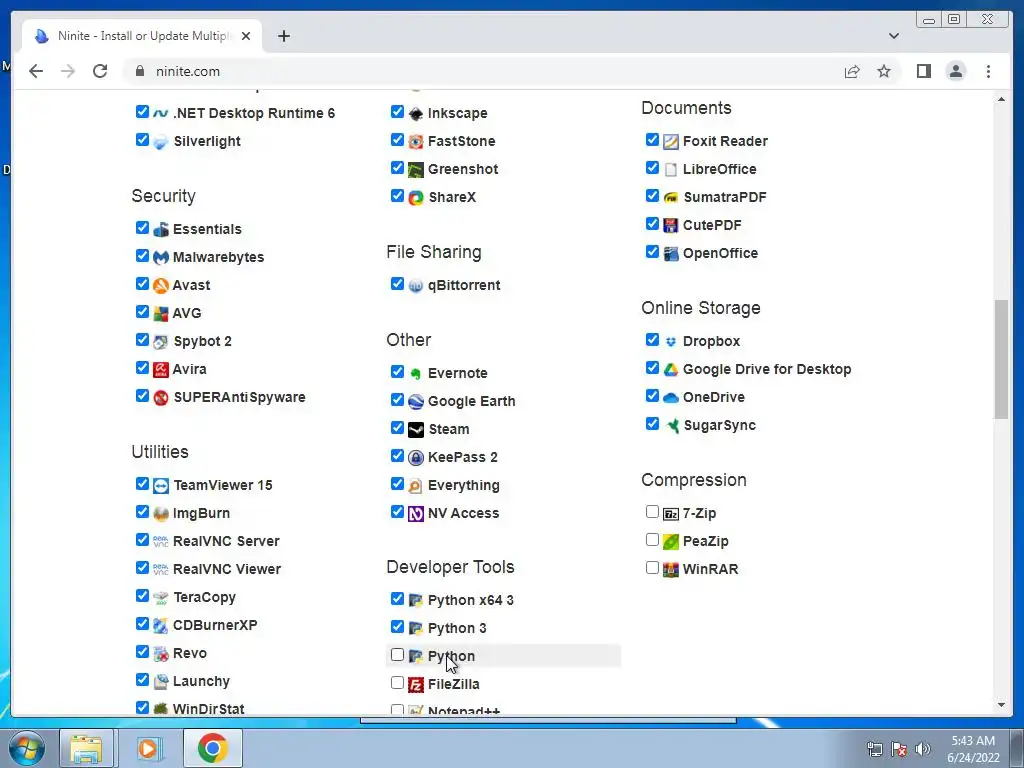
Task: Reload the ninite.com page
Action: point(100,71)
